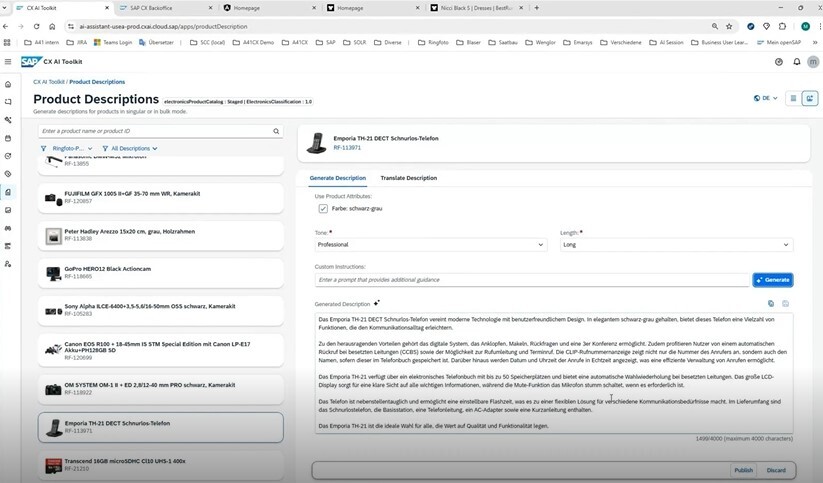The height and width of the screenshot is (483, 823).
Task: Select the Emporia TH-21 DECT product in list
Action: (161, 427)
